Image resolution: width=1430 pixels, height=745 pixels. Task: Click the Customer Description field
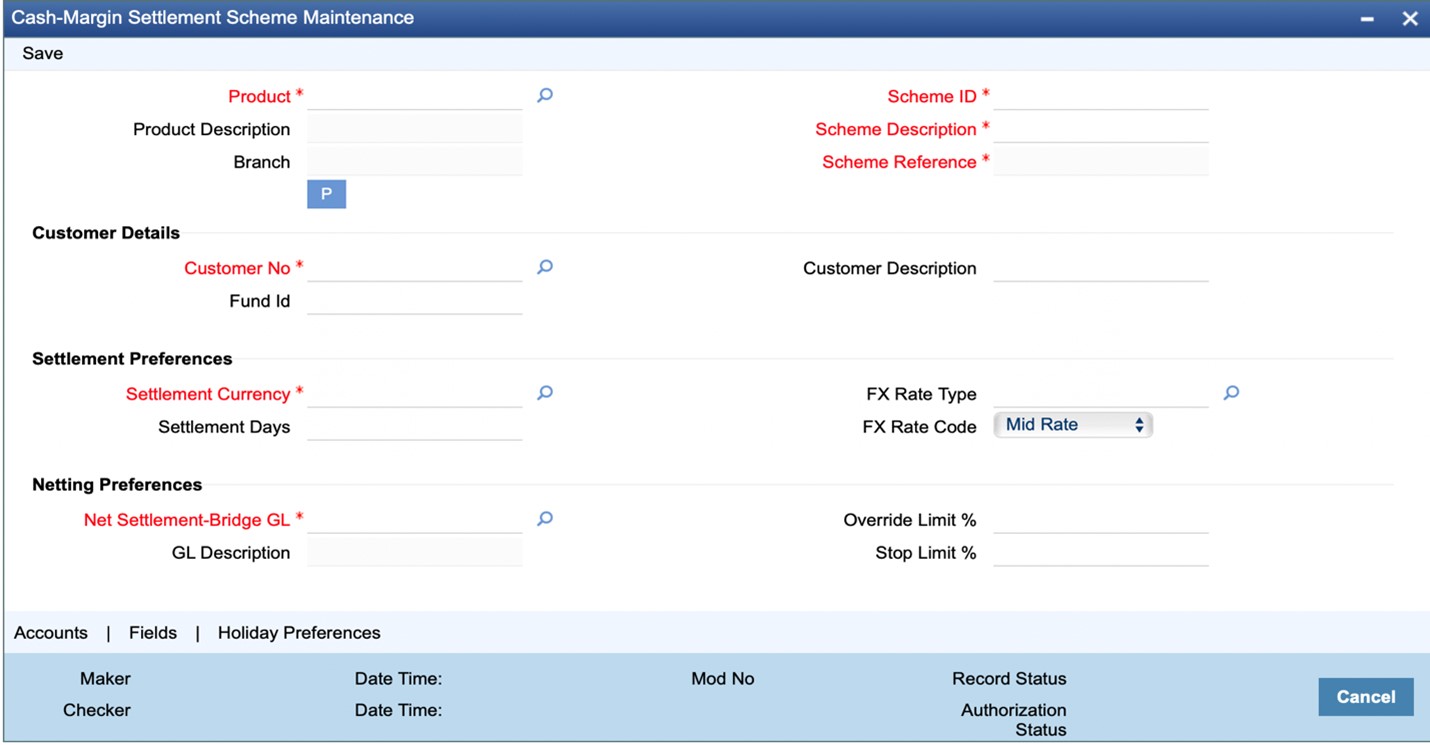pyautogui.click(x=1101, y=269)
